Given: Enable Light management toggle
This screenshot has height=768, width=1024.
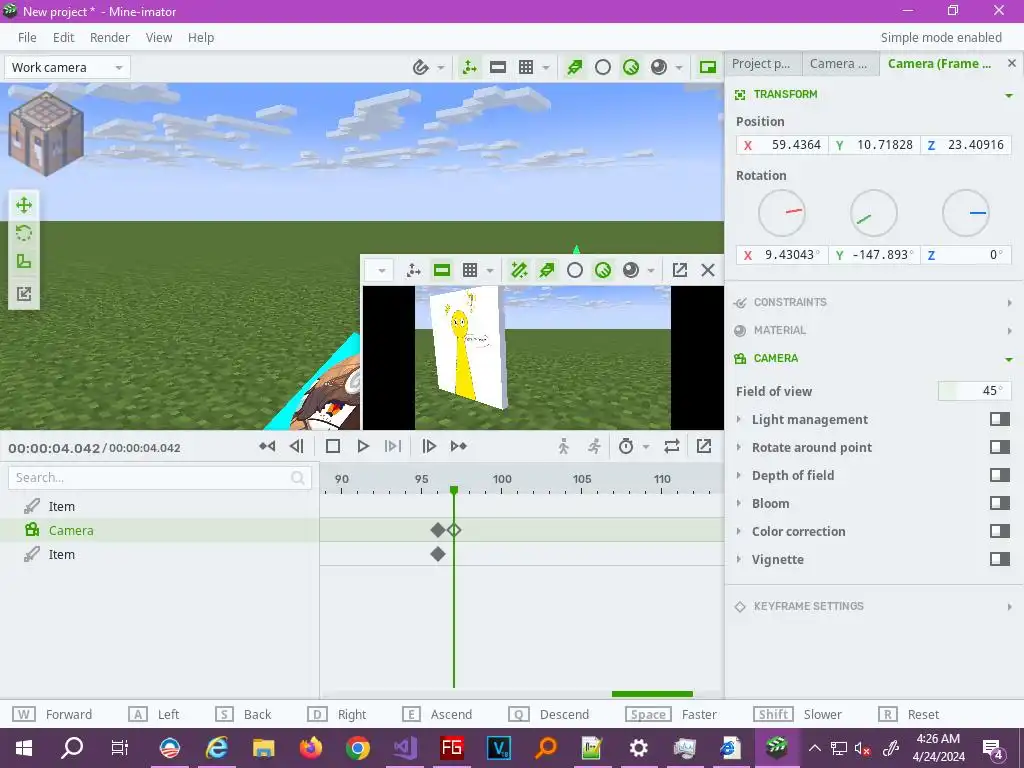Looking at the screenshot, I should [x=1000, y=419].
